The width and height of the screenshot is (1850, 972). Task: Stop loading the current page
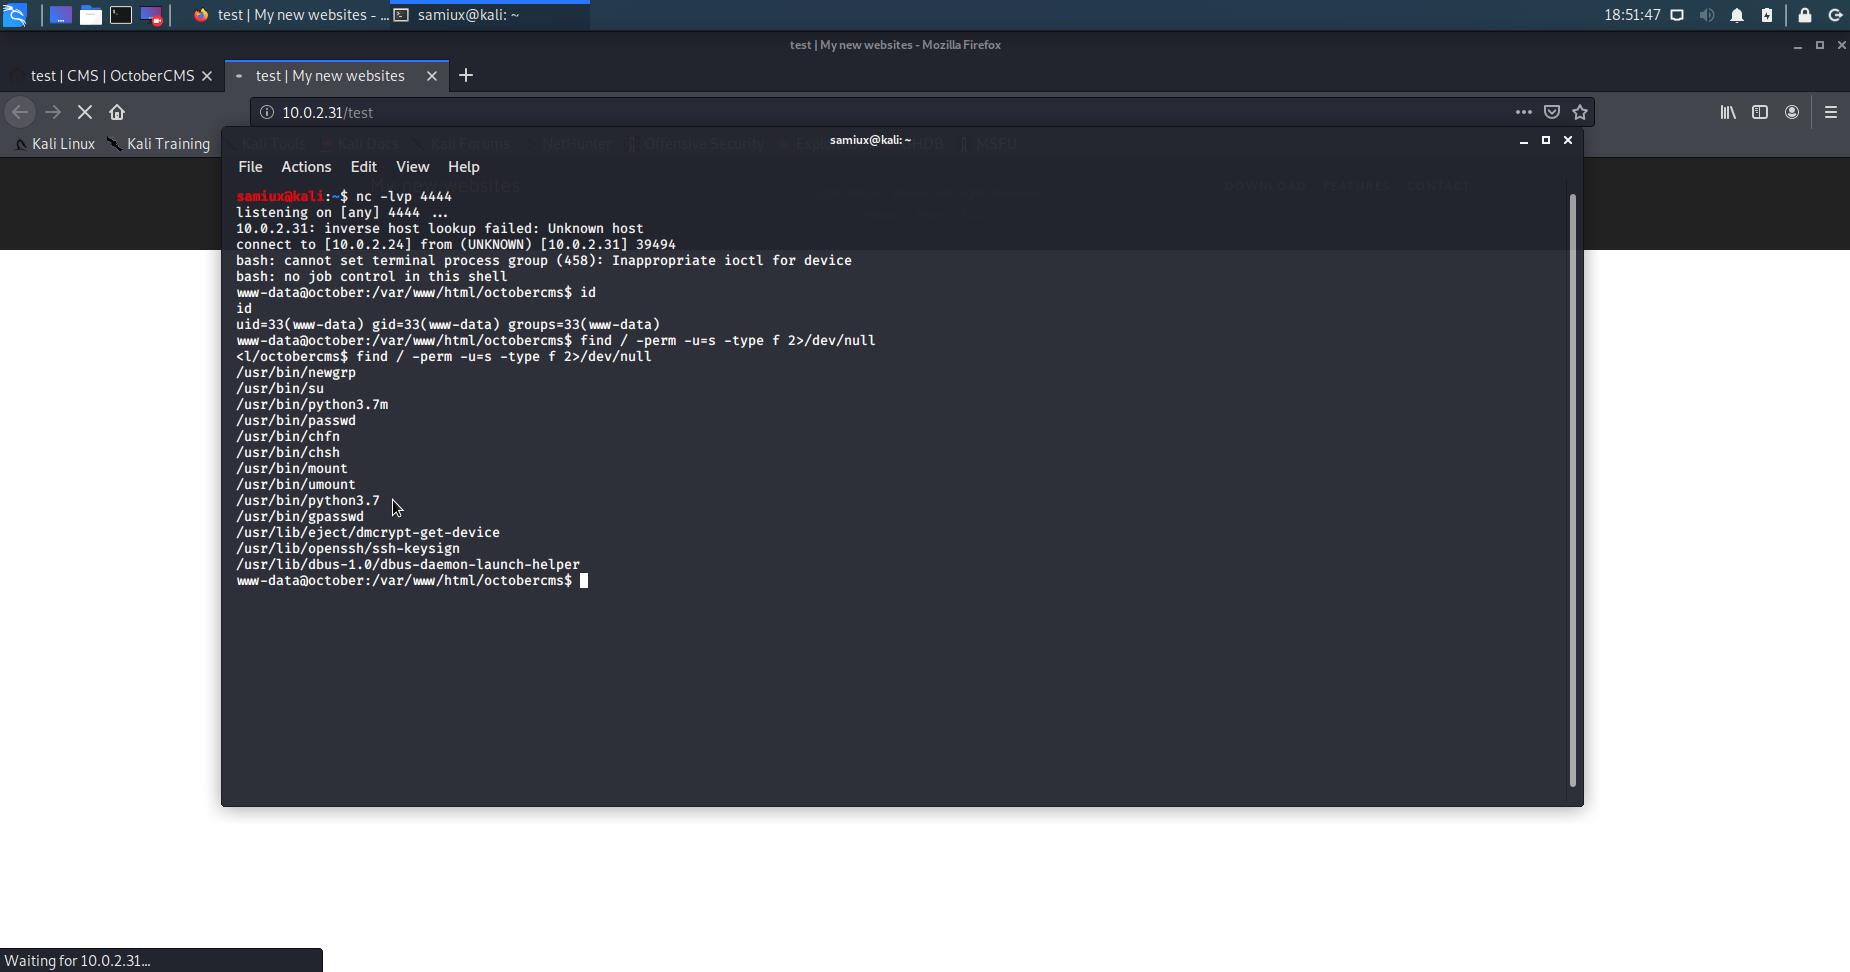coord(85,112)
